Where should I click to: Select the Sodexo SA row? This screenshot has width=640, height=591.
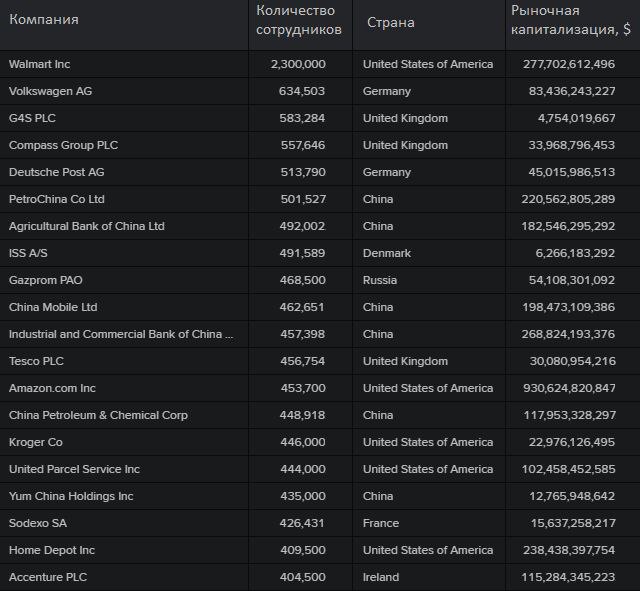click(x=320, y=523)
